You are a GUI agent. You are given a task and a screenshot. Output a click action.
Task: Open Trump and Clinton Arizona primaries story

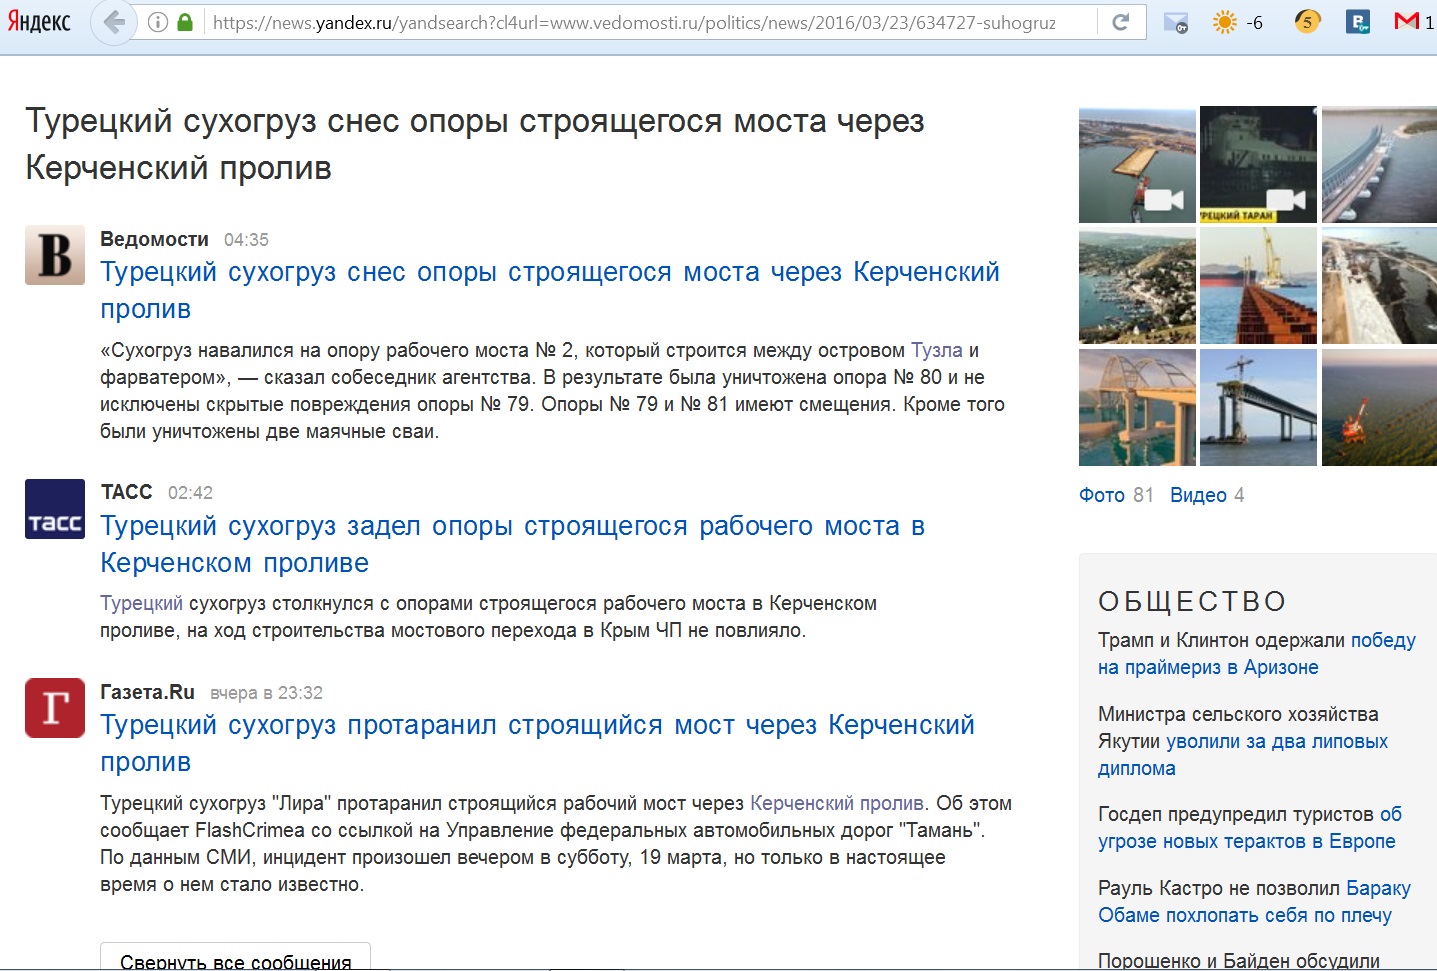tap(1257, 654)
